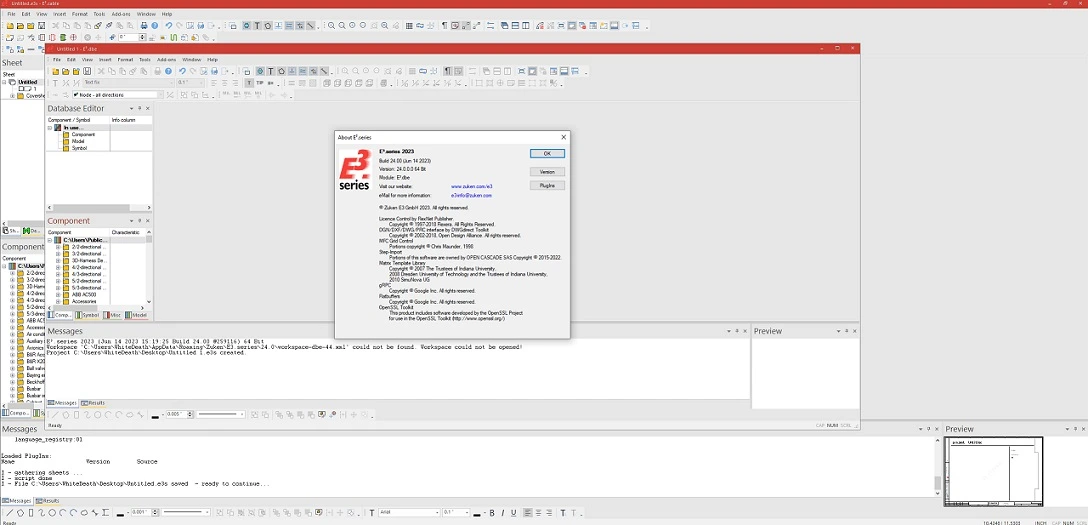Toggle the T text mode in E3.dbe toolbar
This screenshot has height=525, width=1088.
tap(271, 71)
